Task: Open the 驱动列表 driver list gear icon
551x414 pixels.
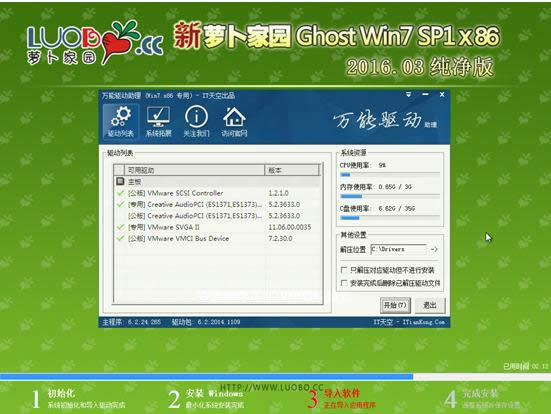Action: 121,122
